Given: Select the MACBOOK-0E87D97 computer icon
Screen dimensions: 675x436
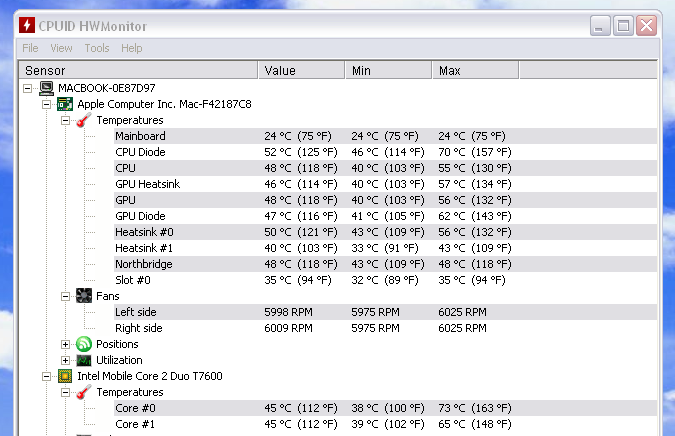Looking at the screenshot, I should pos(46,88).
